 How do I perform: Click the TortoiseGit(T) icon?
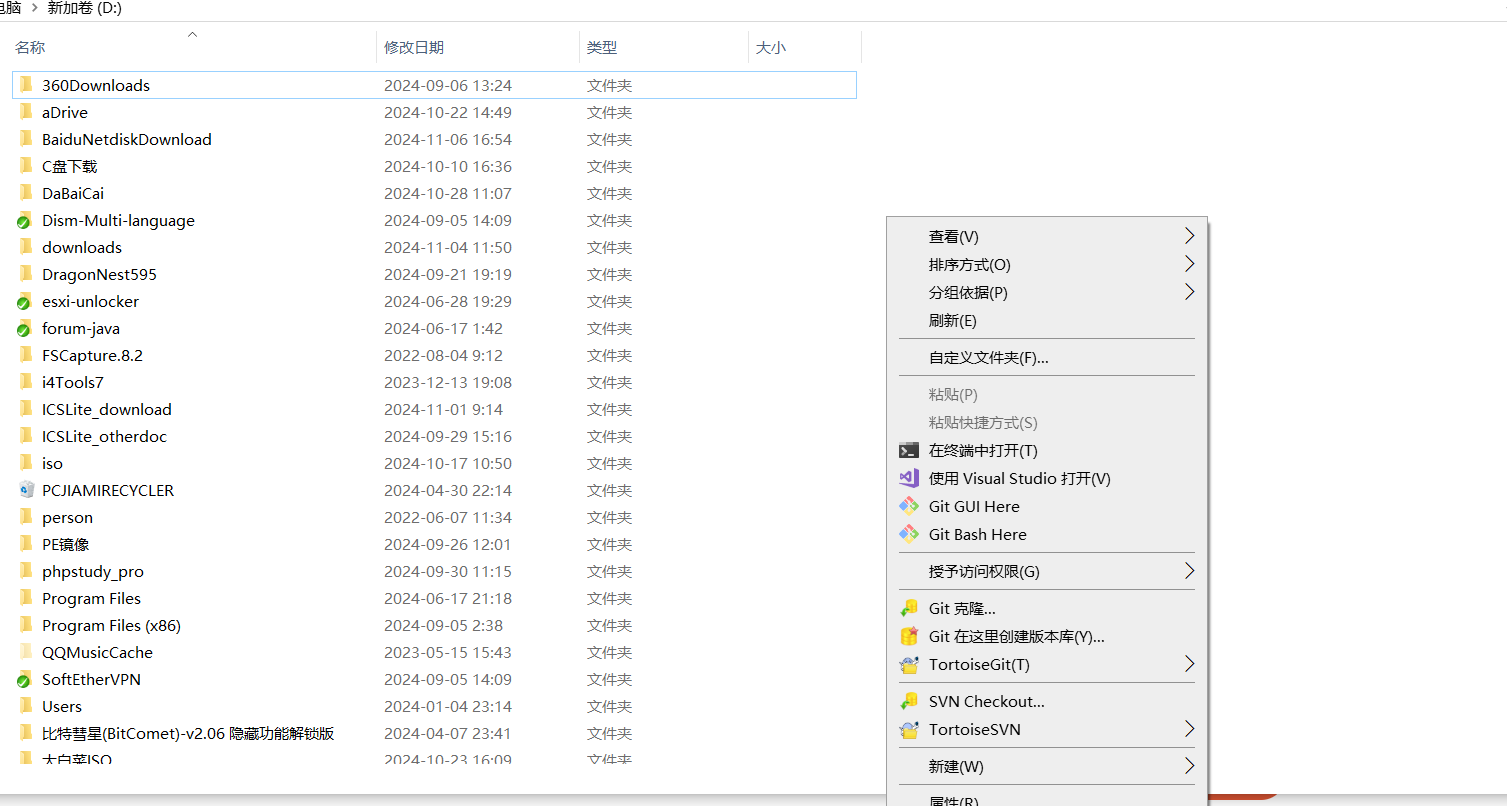[x=909, y=664]
